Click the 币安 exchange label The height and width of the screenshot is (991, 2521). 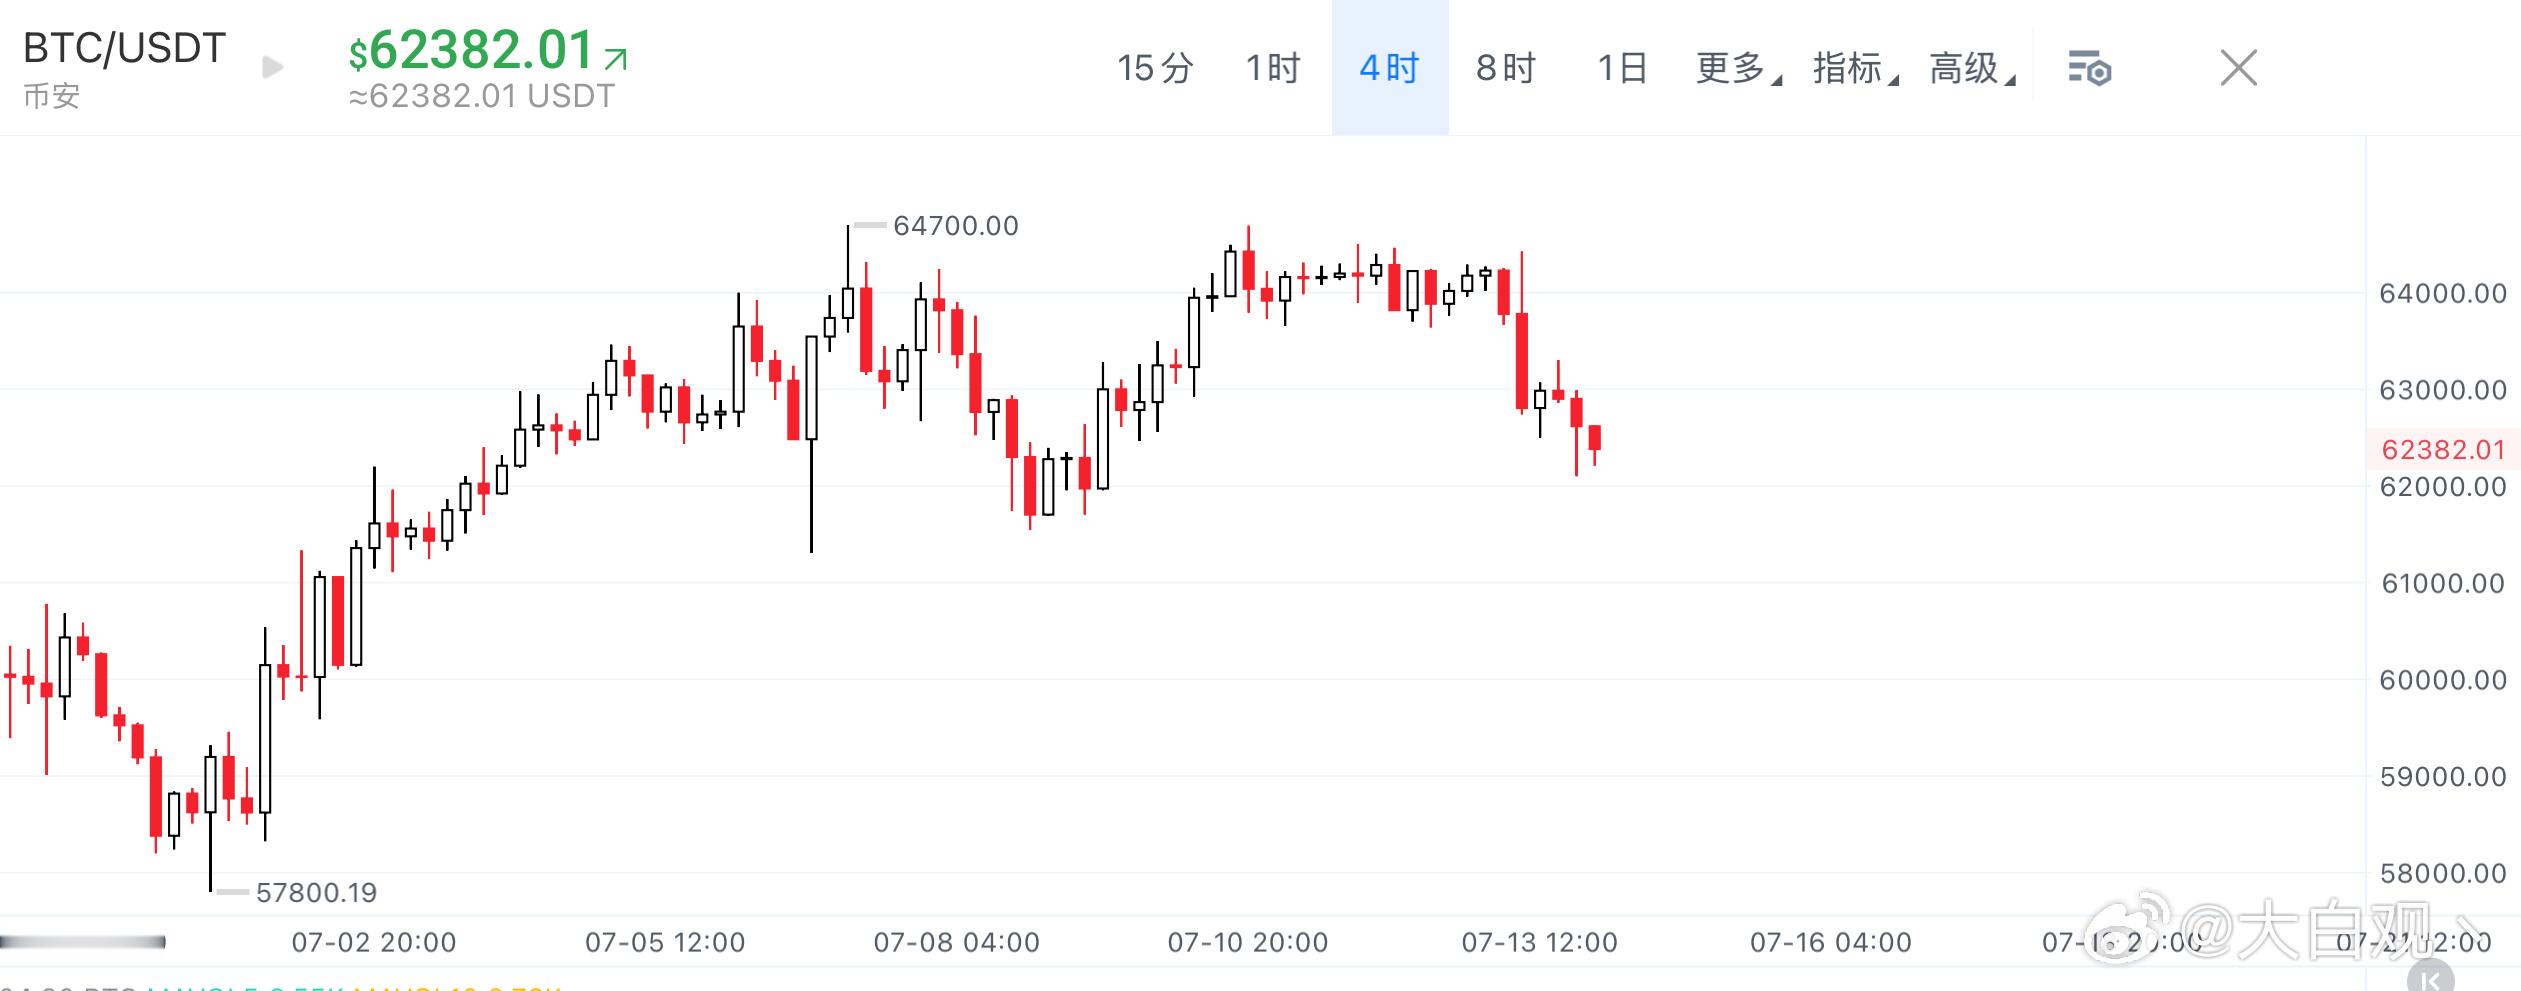coord(51,96)
